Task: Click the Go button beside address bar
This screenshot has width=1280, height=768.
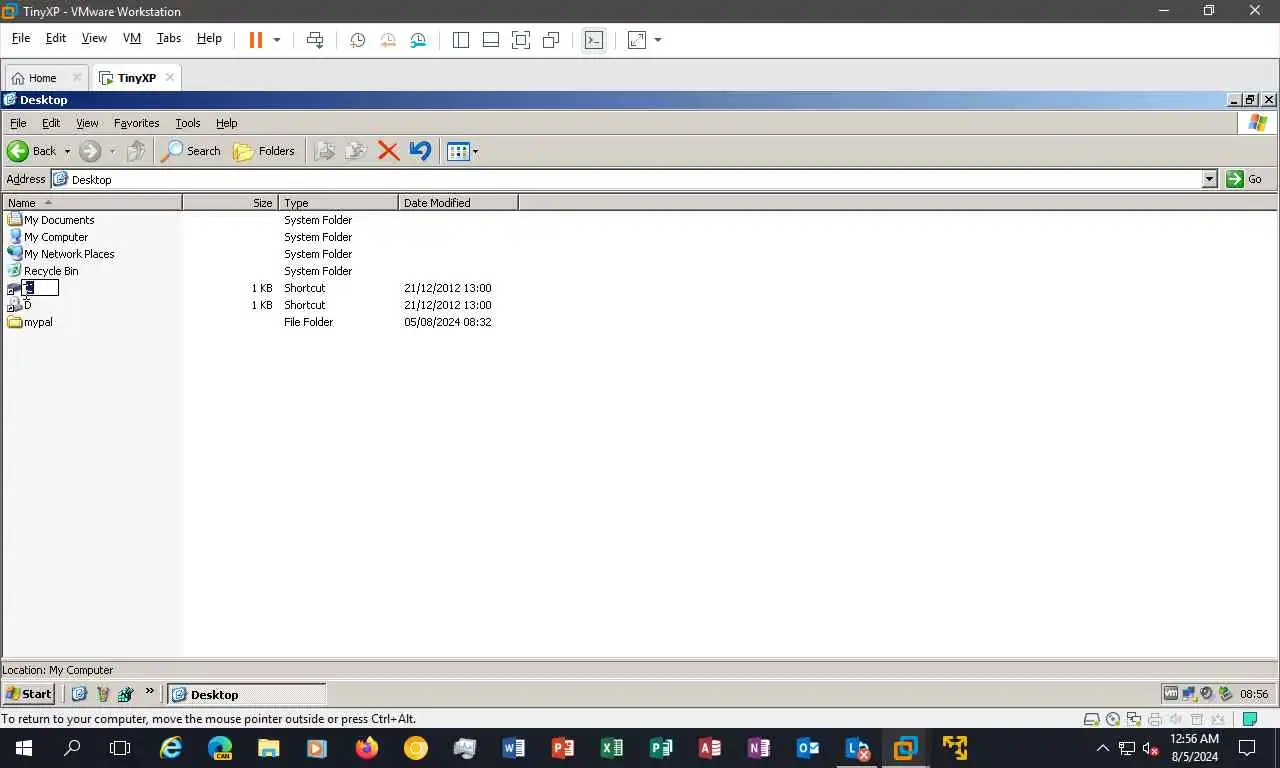Action: coord(1245,179)
